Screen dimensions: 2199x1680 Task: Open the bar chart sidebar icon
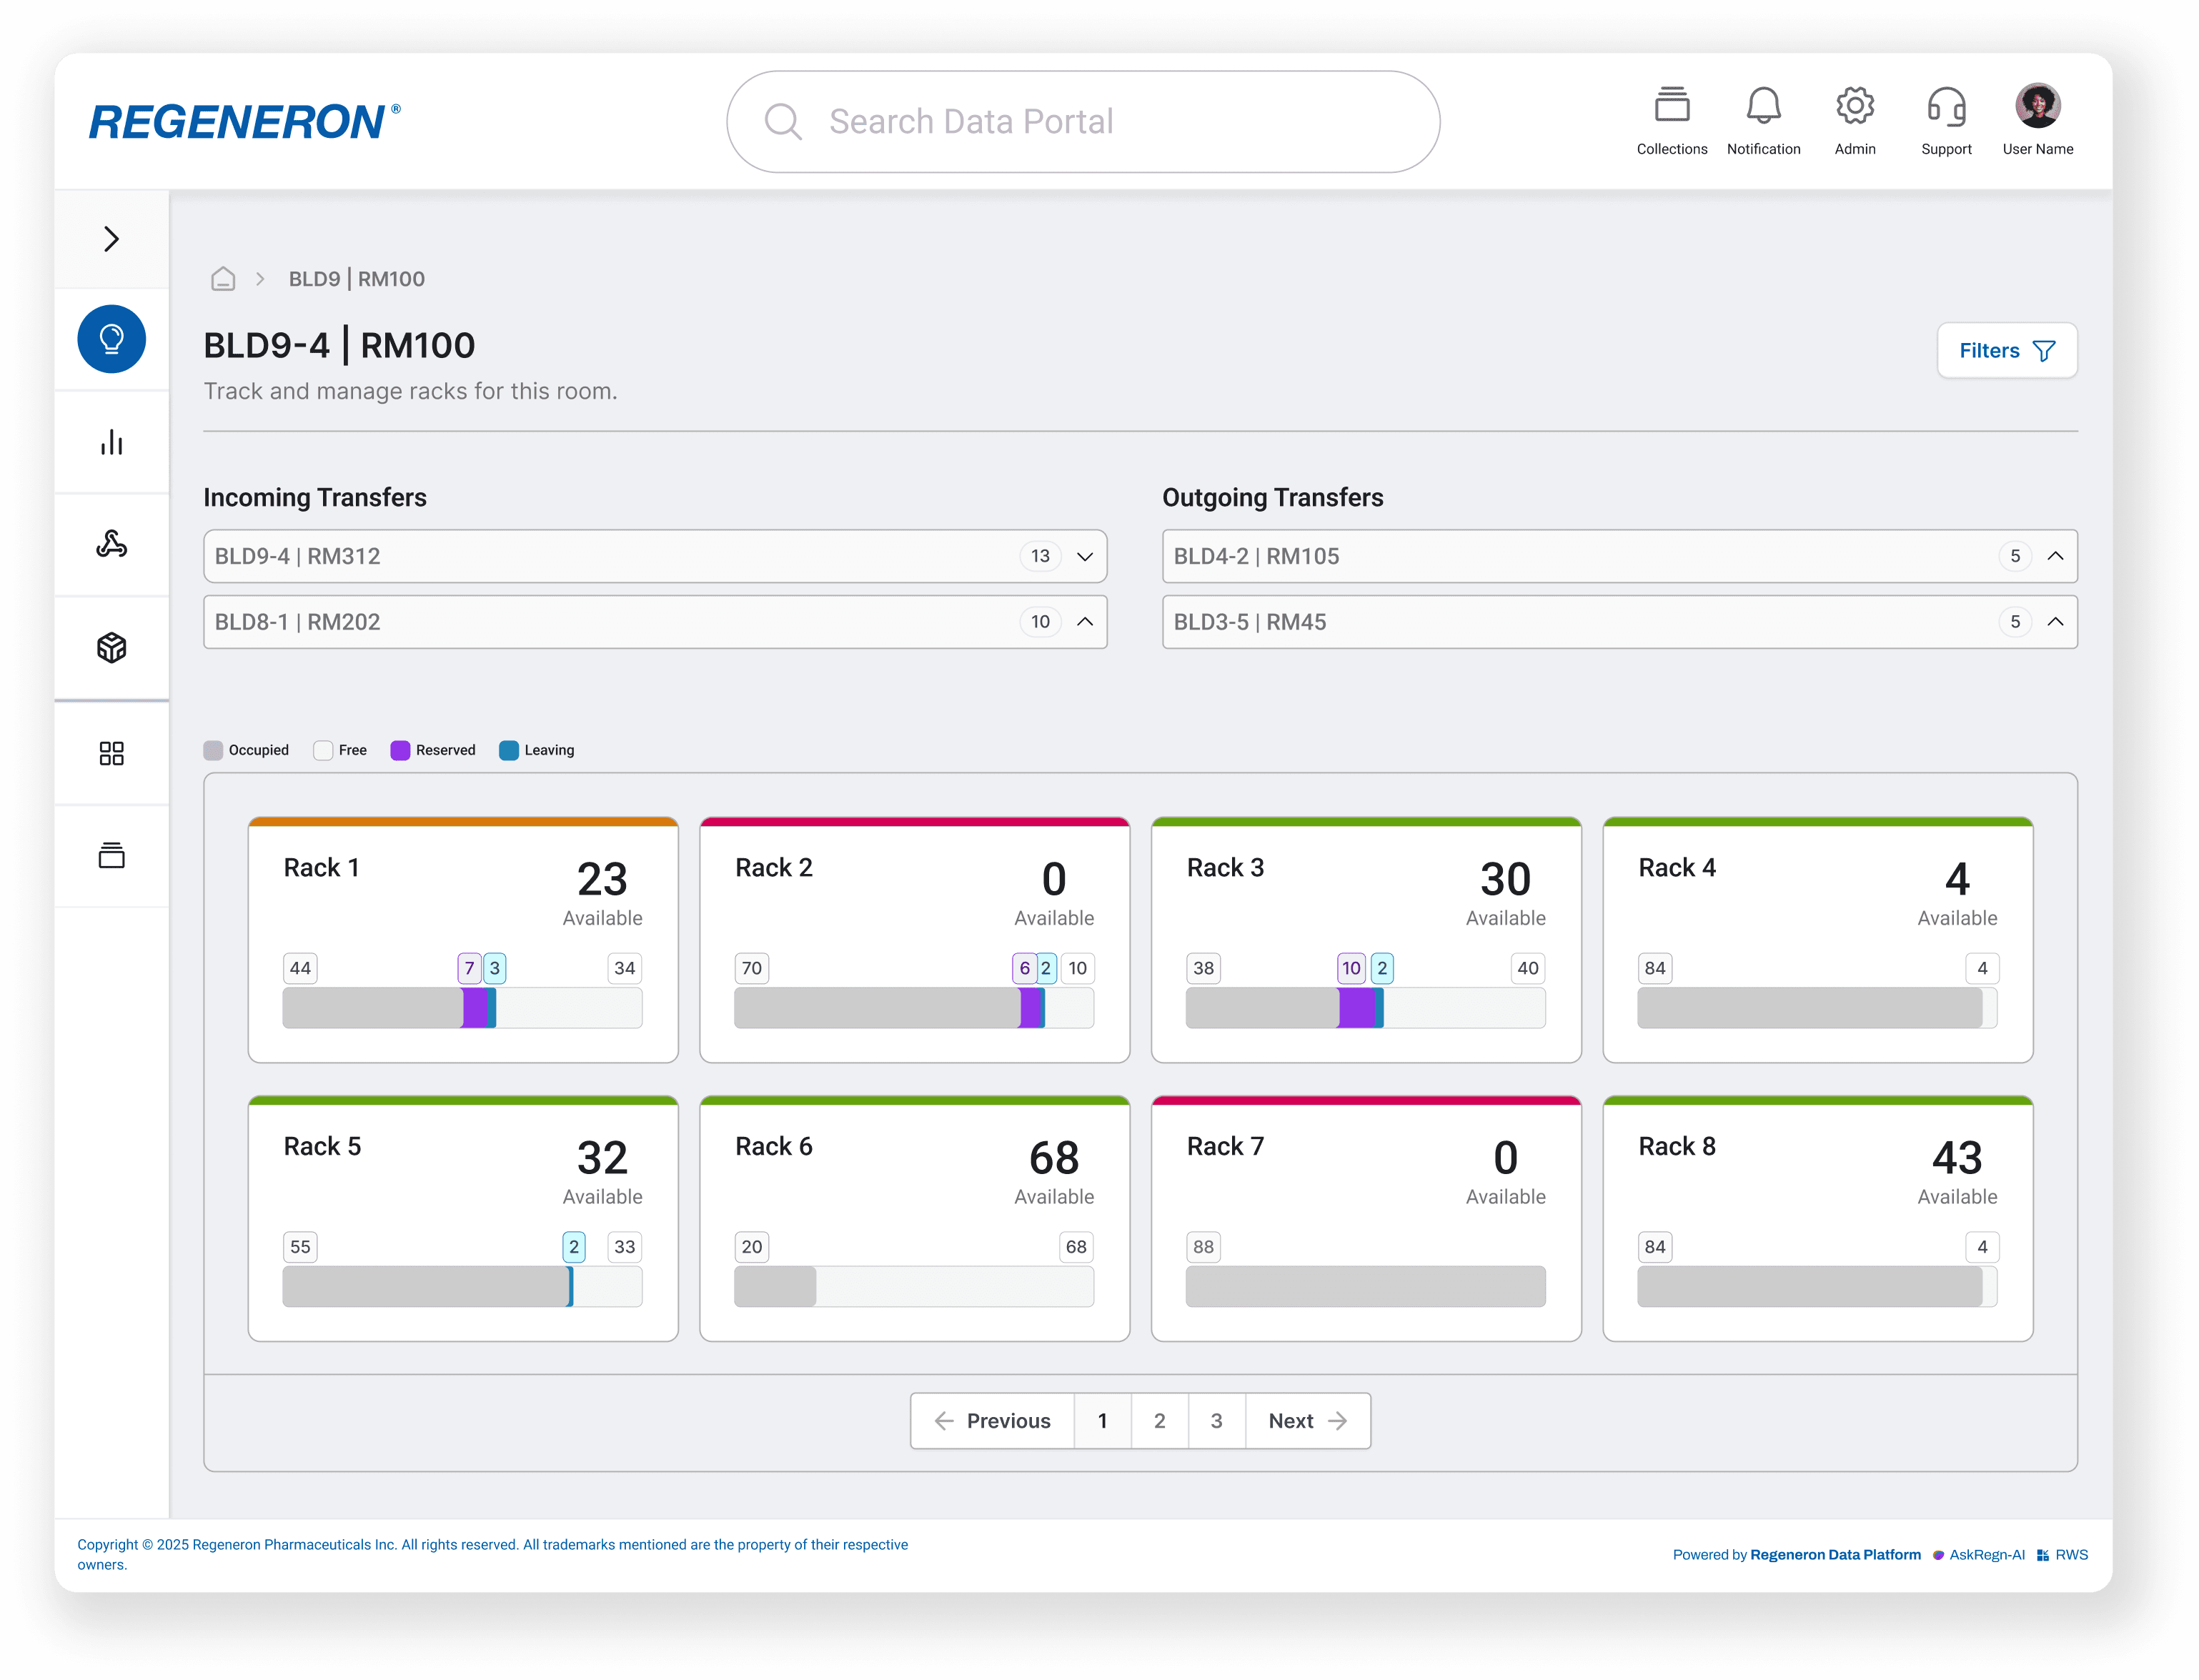111,442
